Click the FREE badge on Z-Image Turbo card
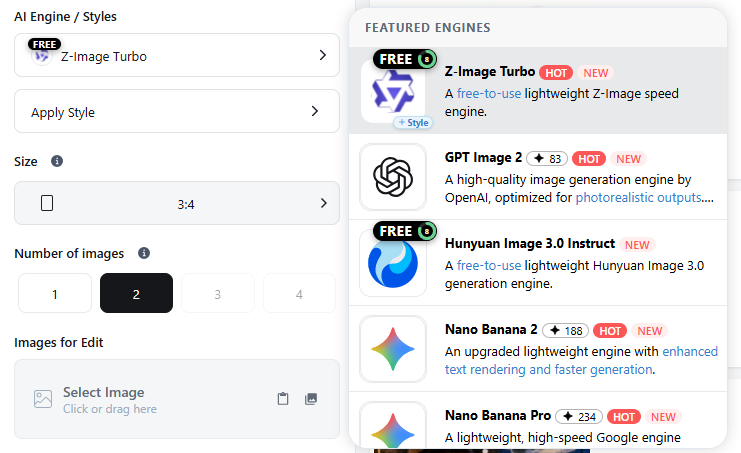Viewport: 741px width, 453px height. tap(405, 59)
